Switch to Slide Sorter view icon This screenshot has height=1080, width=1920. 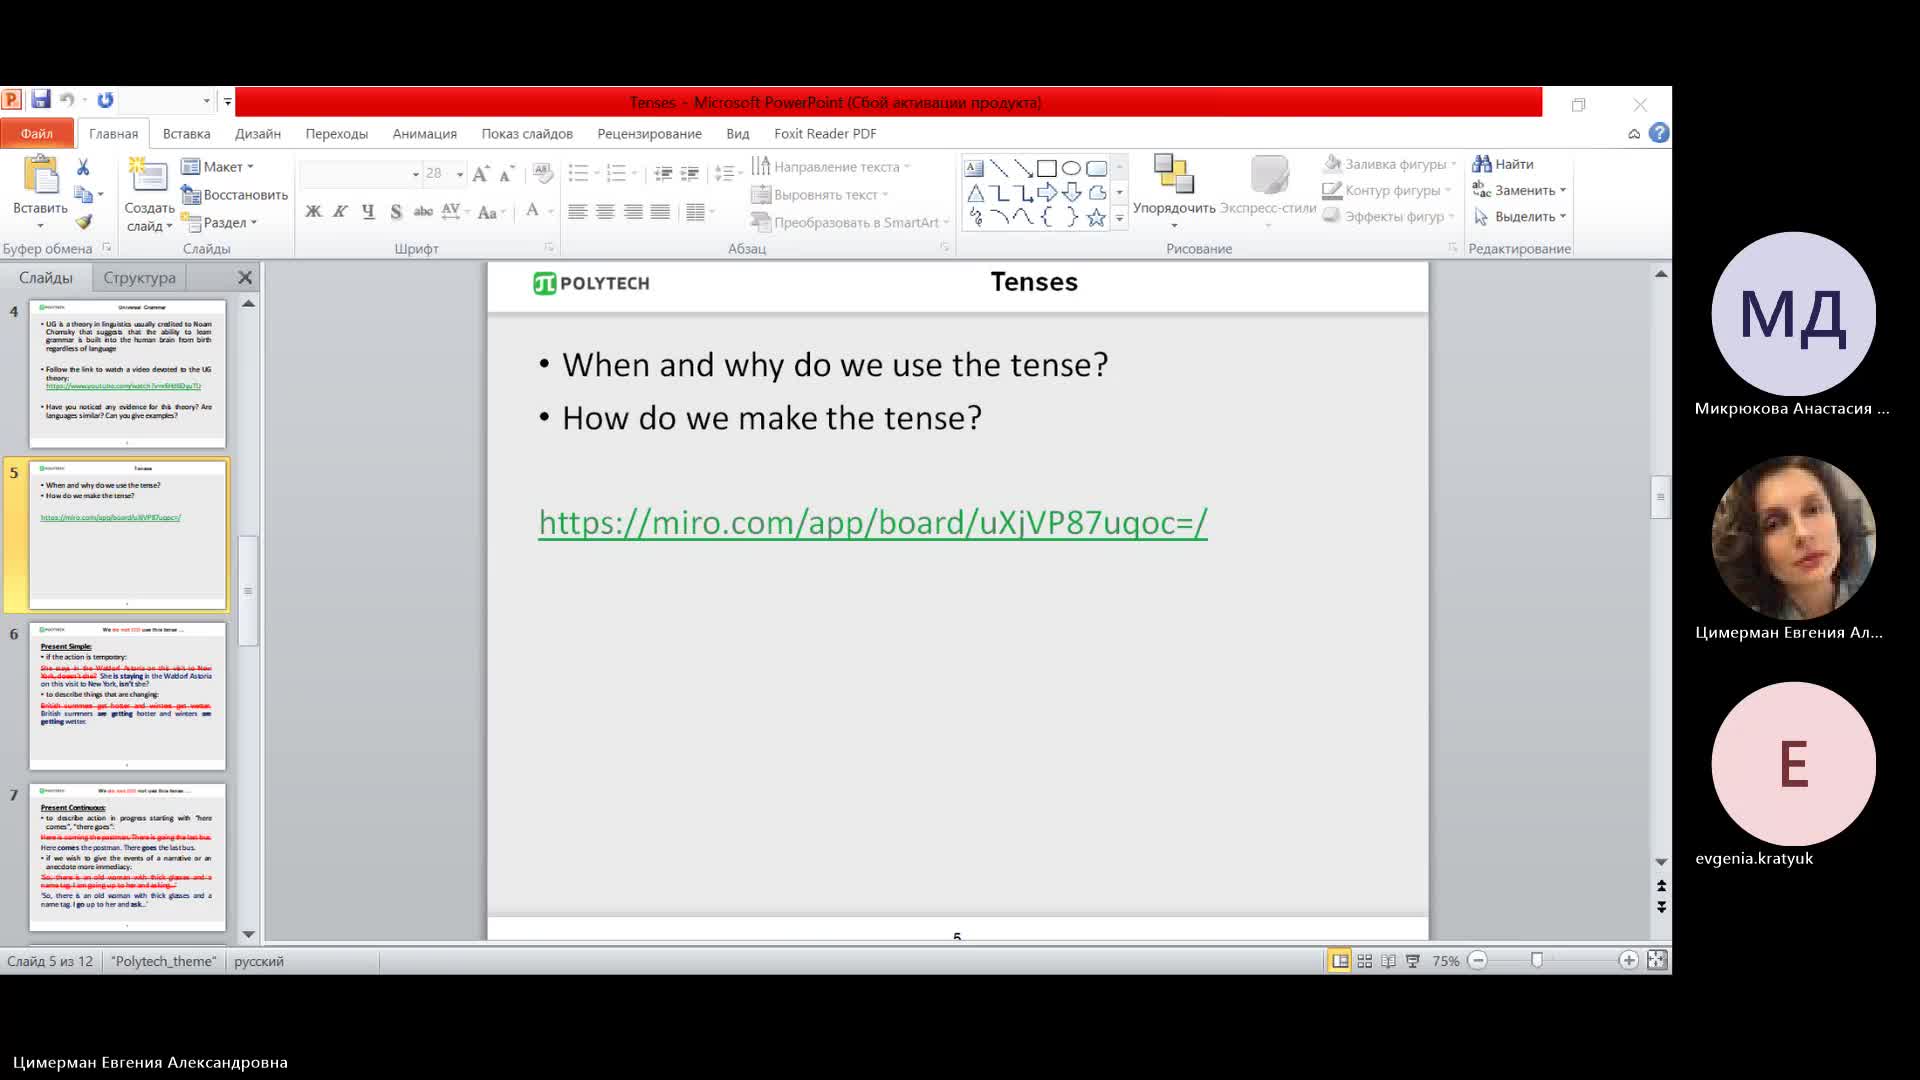[1364, 961]
